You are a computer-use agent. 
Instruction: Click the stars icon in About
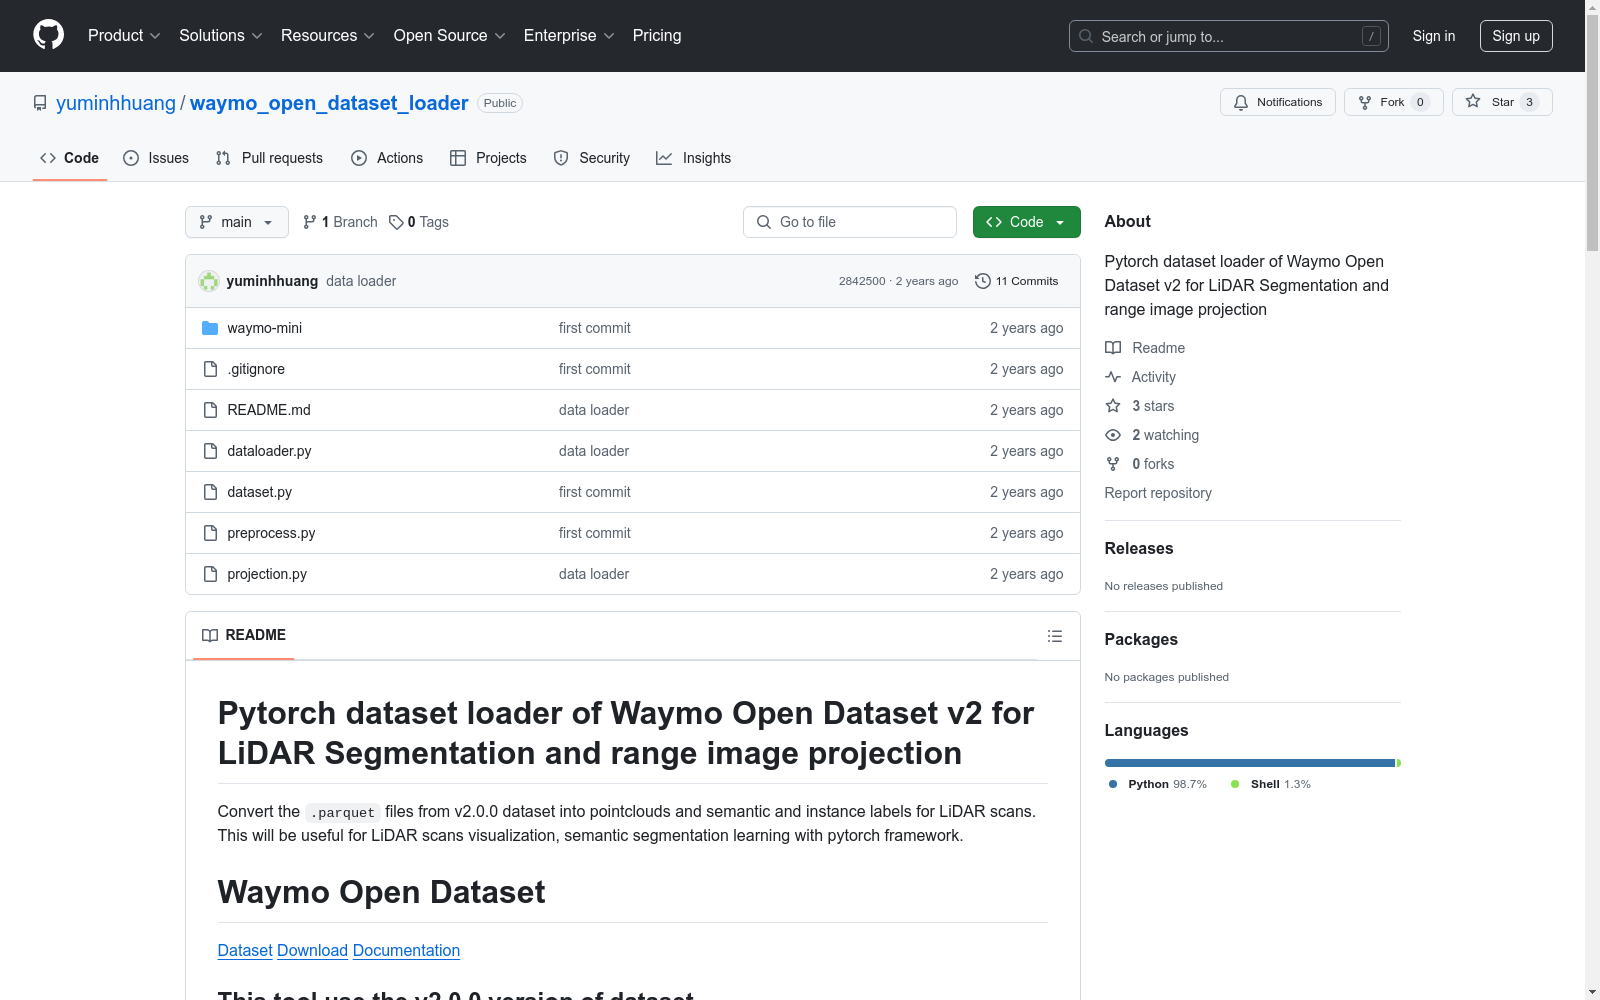(x=1113, y=406)
